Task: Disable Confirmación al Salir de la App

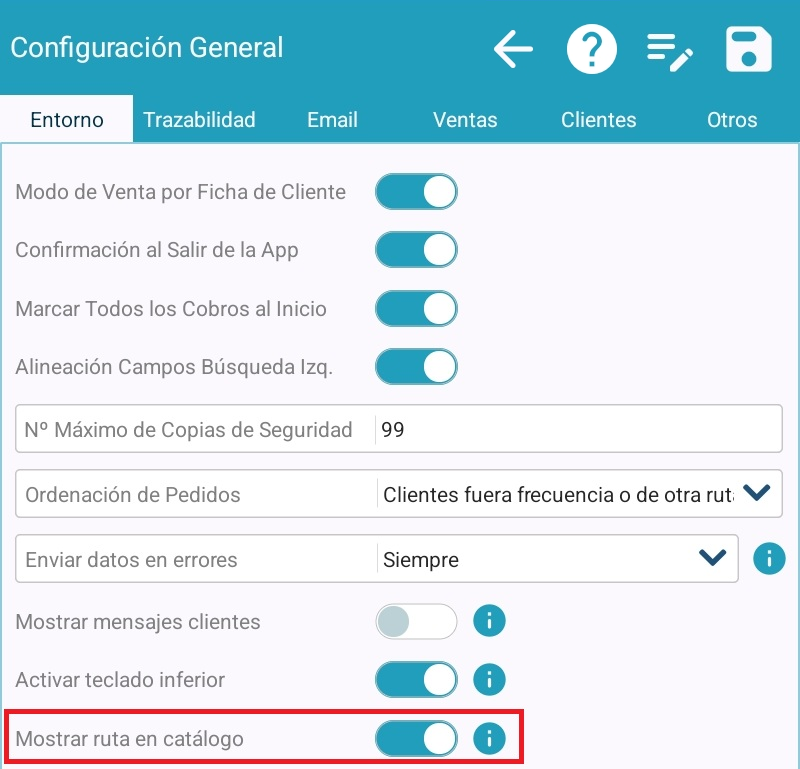Action: (x=416, y=250)
